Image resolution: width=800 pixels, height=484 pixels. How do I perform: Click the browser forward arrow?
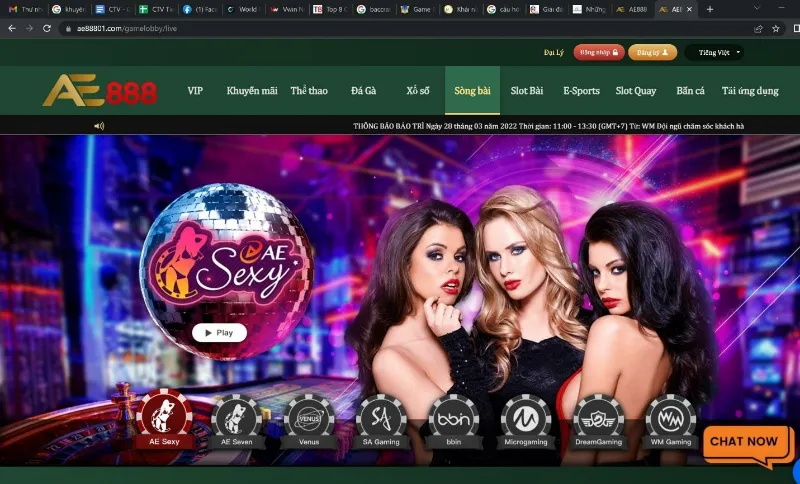pyautogui.click(x=29, y=29)
